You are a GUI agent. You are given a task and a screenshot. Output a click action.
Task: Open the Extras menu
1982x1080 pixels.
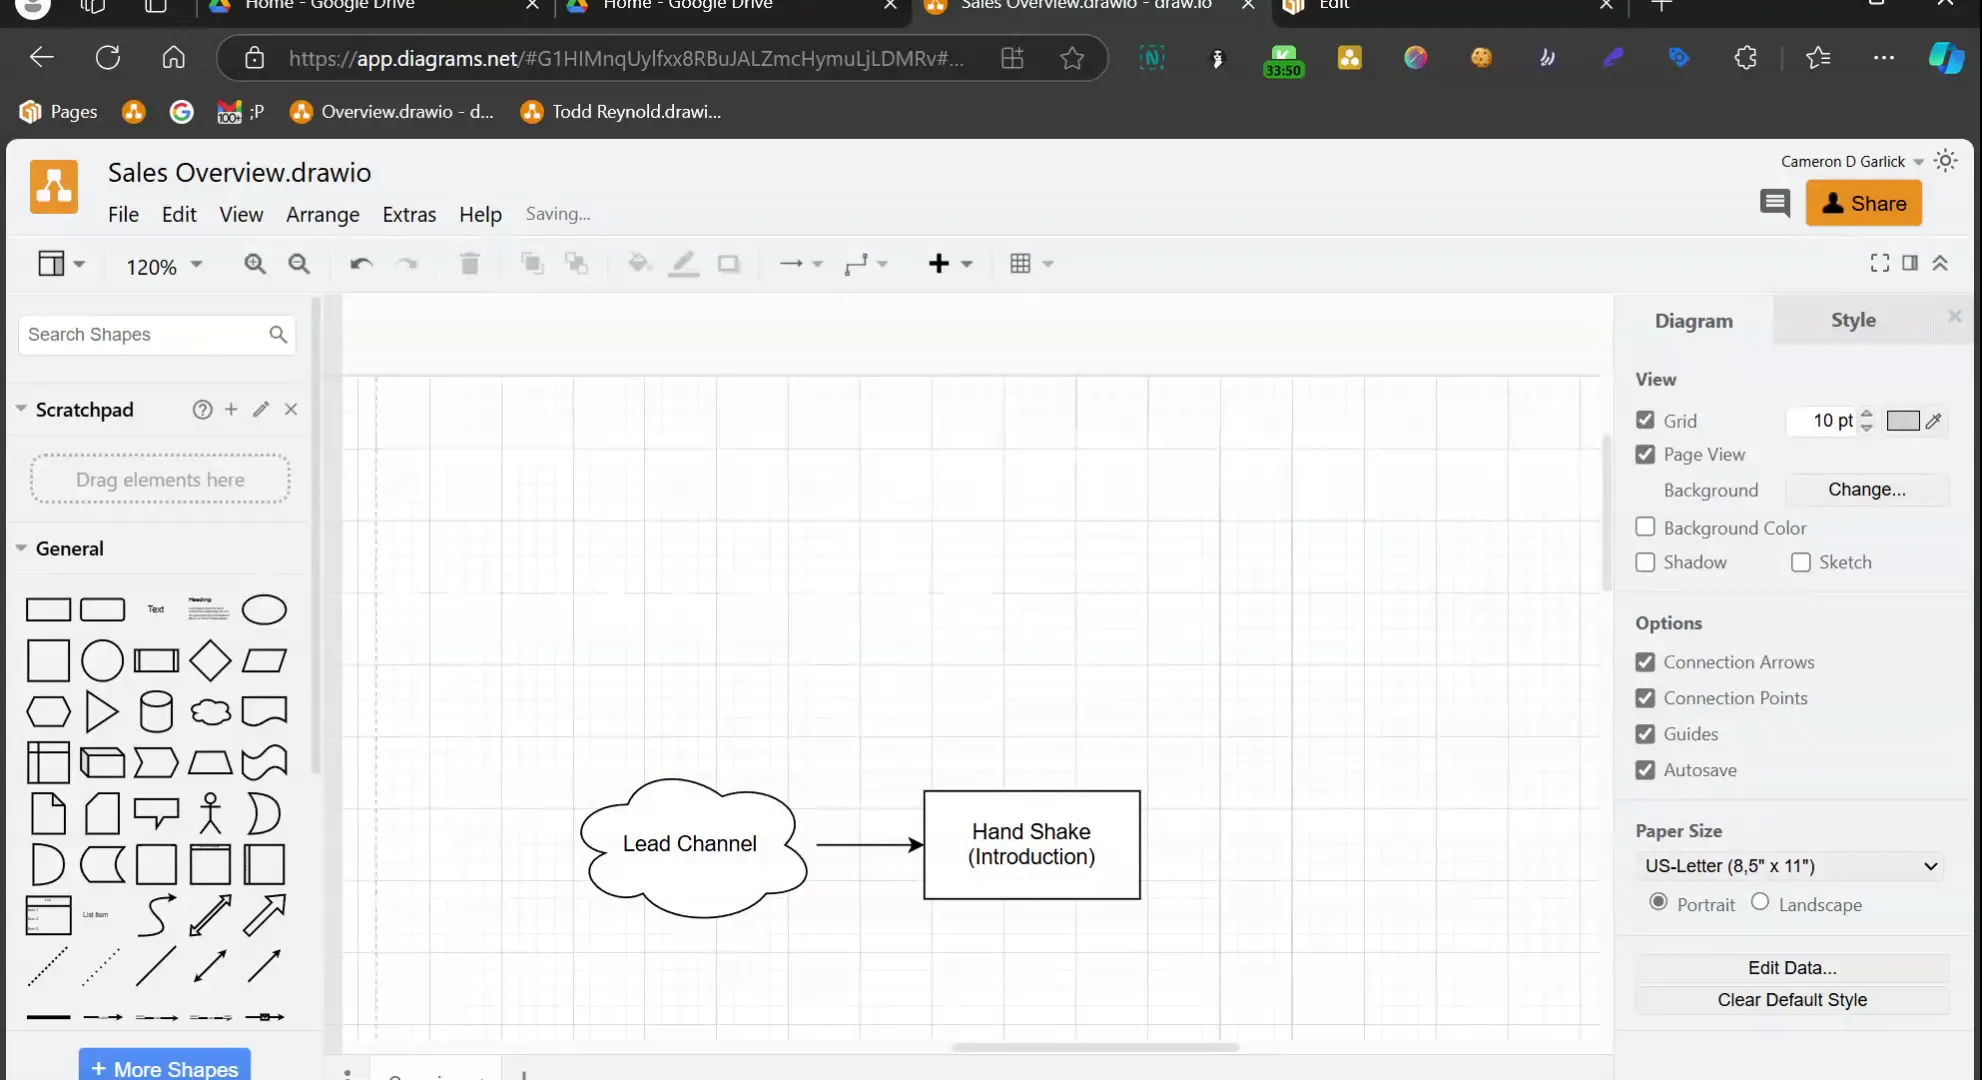coord(409,214)
